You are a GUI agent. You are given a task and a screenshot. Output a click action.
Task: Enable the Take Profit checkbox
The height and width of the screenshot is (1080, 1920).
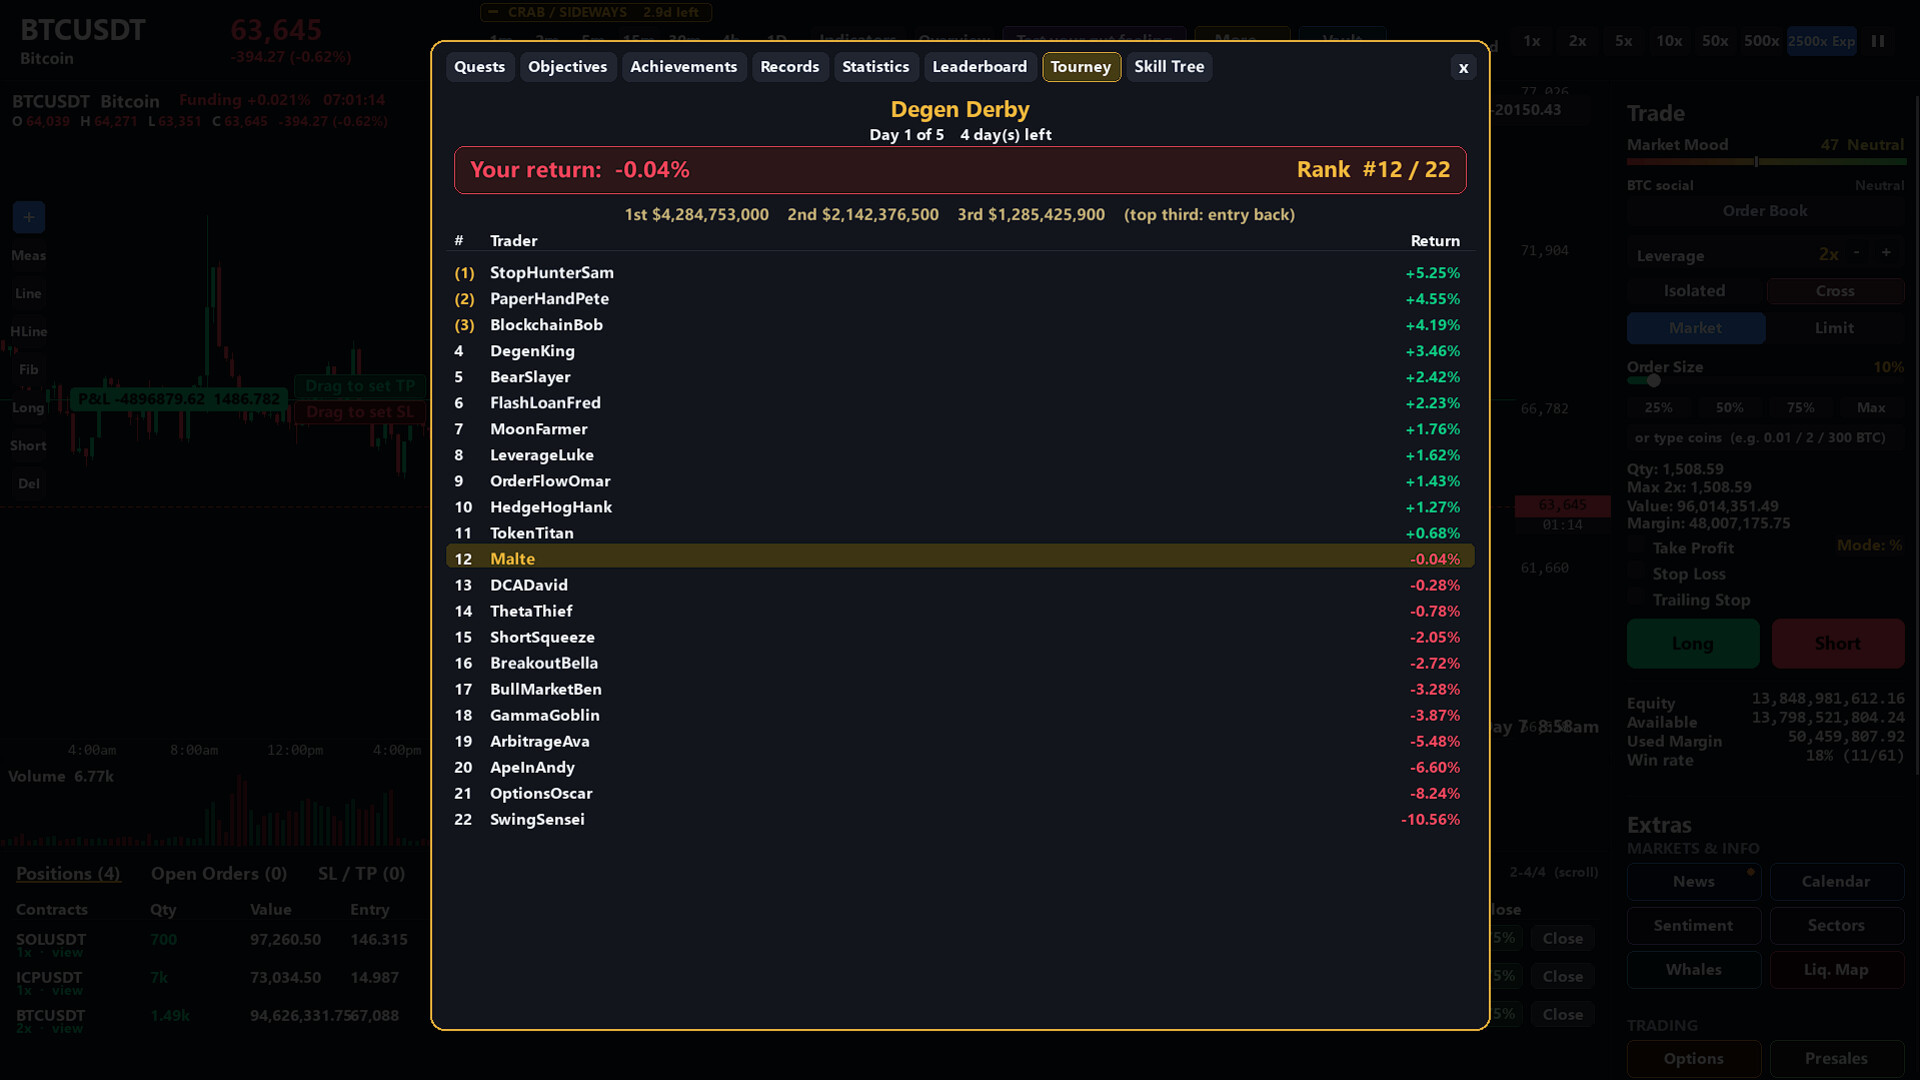click(1636, 548)
